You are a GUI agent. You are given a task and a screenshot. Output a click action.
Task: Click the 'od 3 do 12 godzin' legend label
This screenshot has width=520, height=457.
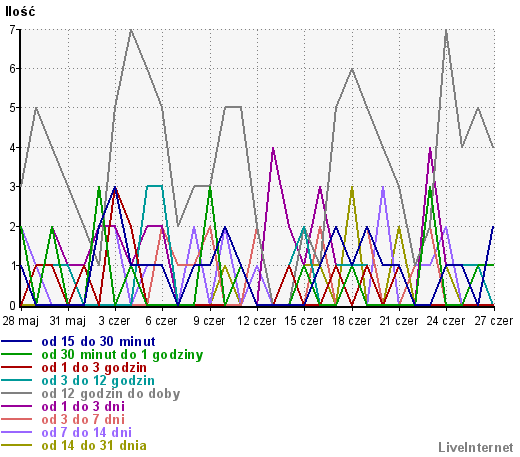pyautogui.click(x=98, y=380)
